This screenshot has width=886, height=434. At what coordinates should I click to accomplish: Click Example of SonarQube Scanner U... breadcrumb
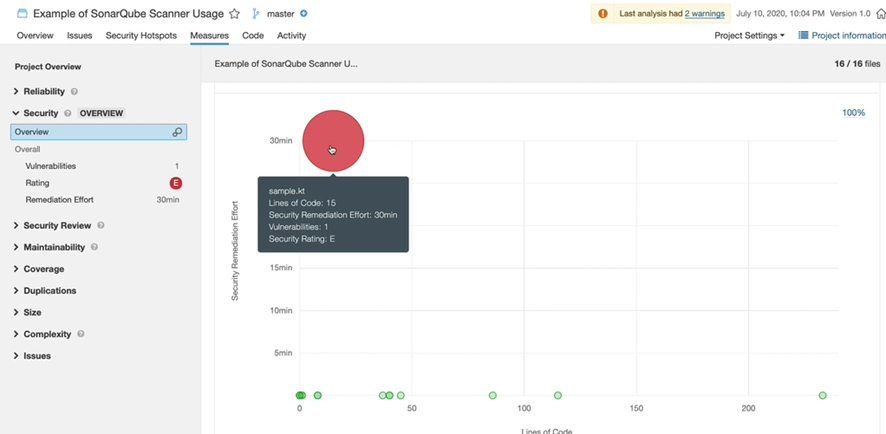286,64
